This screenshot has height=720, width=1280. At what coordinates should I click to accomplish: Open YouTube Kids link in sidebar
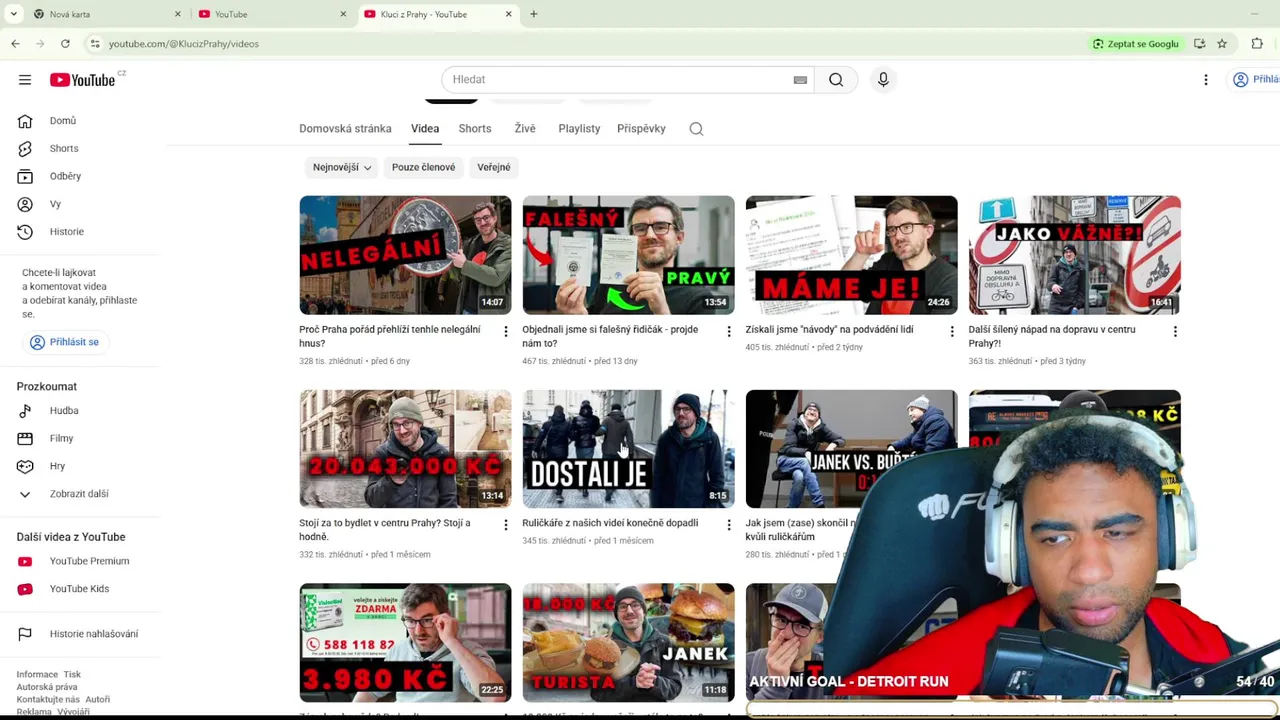coord(79,589)
